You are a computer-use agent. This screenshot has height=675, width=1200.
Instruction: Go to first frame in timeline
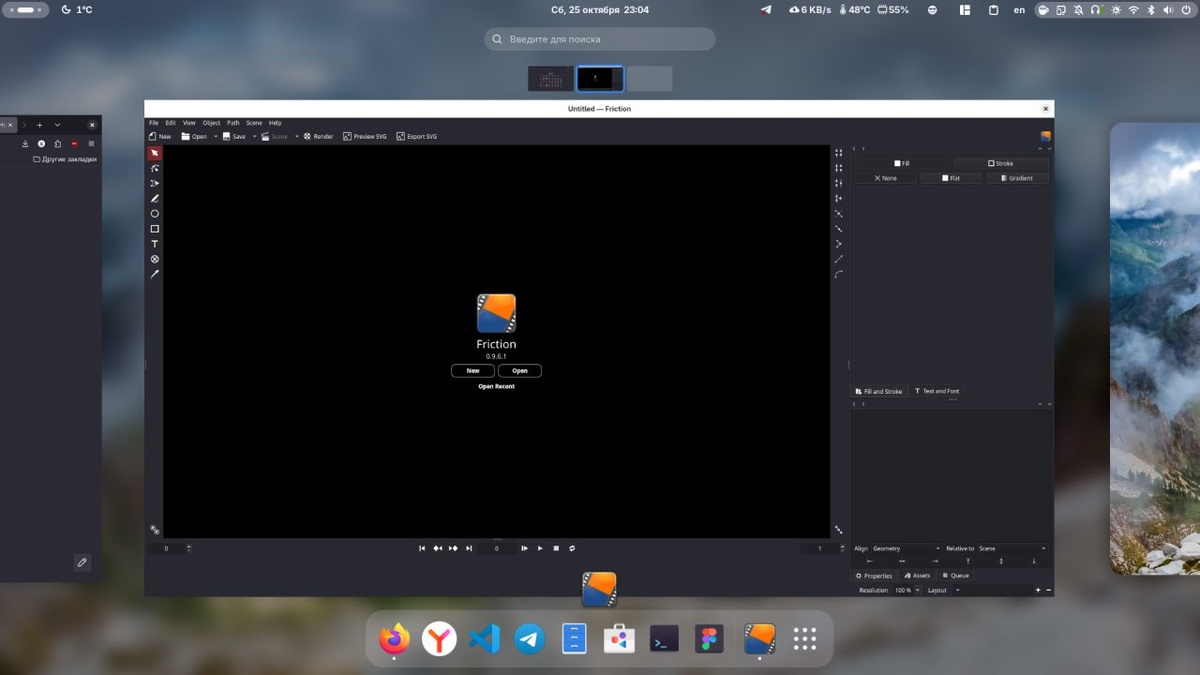[422, 548]
